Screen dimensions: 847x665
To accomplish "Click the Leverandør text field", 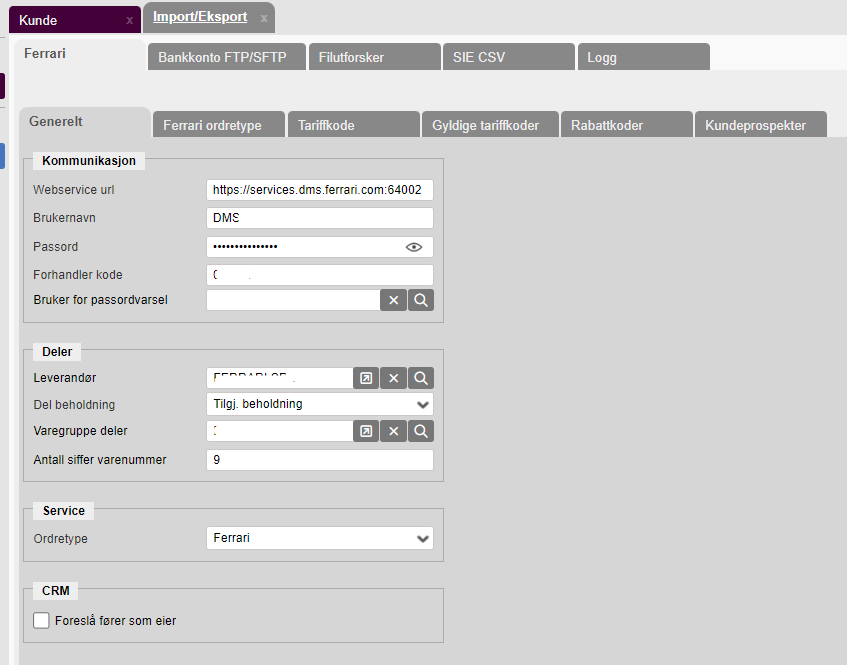I will [280, 378].
